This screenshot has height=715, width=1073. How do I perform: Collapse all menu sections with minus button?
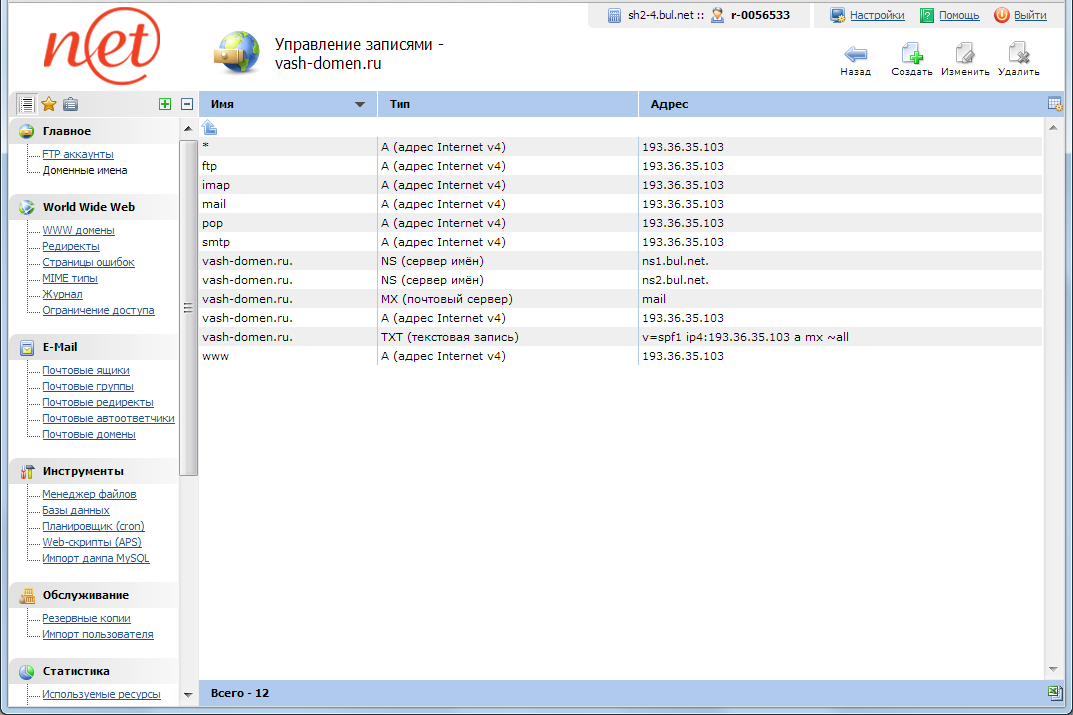coord(186,104)
